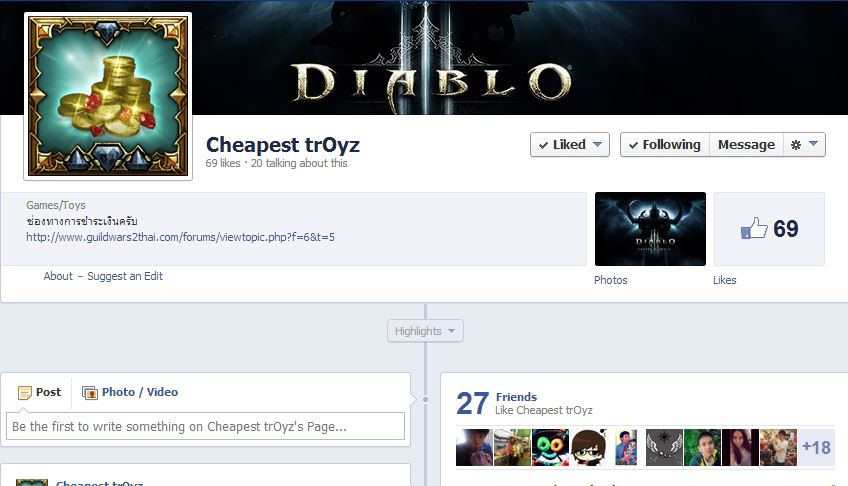This screenshot has height=486, width=848.
Task: Click the Diablo Photos thumbnail
Action: click(x=650, y=229)
